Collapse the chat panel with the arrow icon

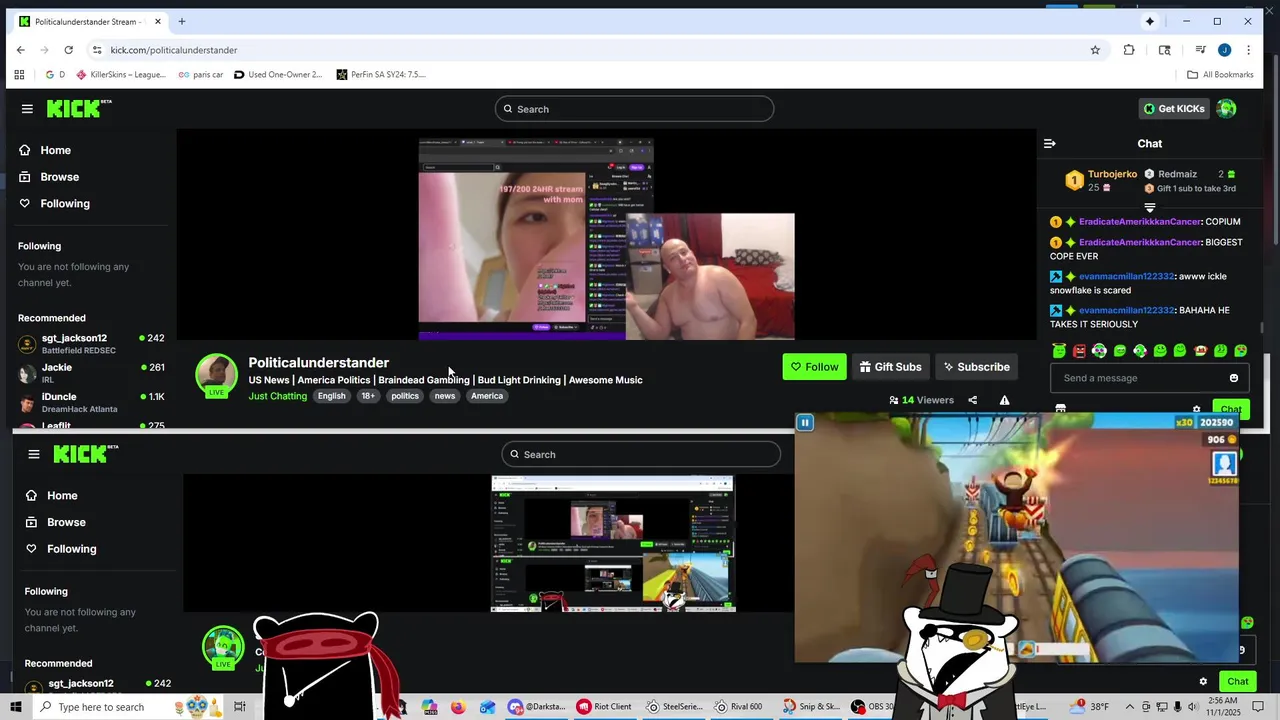pos(1049,144)
